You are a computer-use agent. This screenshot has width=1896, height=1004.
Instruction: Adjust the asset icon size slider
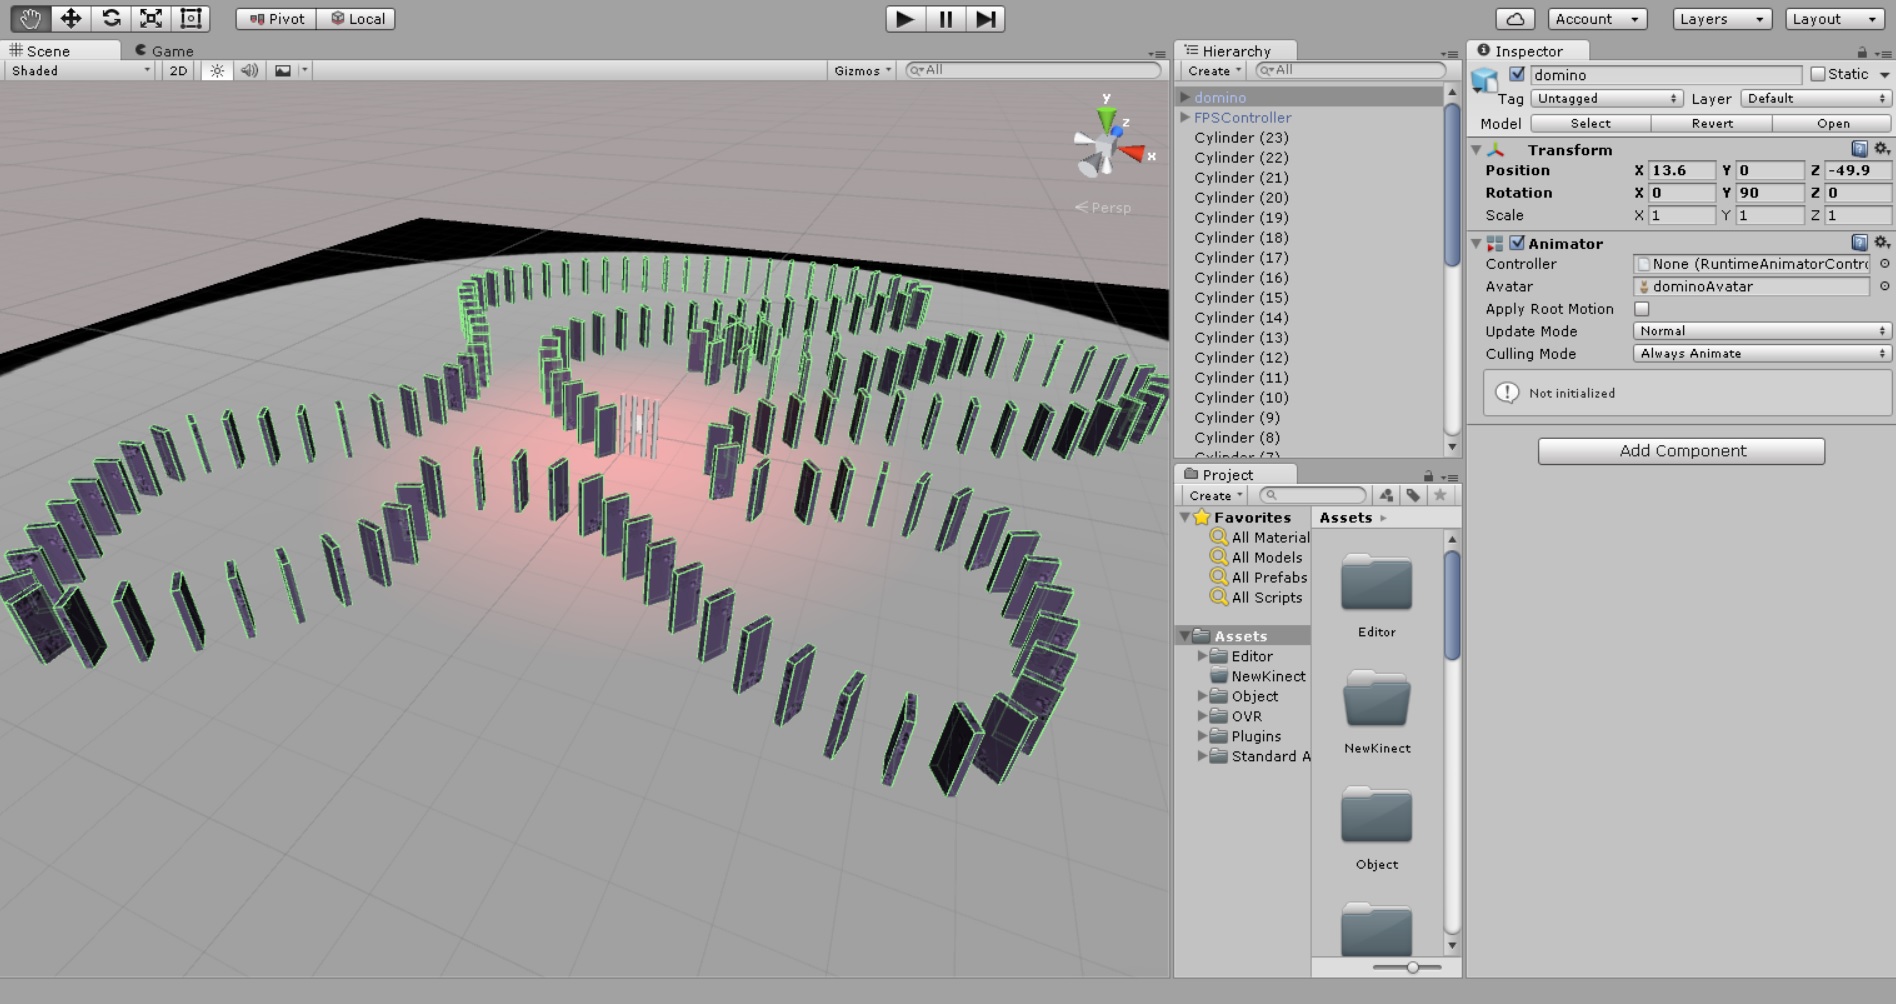(1412, 967)
